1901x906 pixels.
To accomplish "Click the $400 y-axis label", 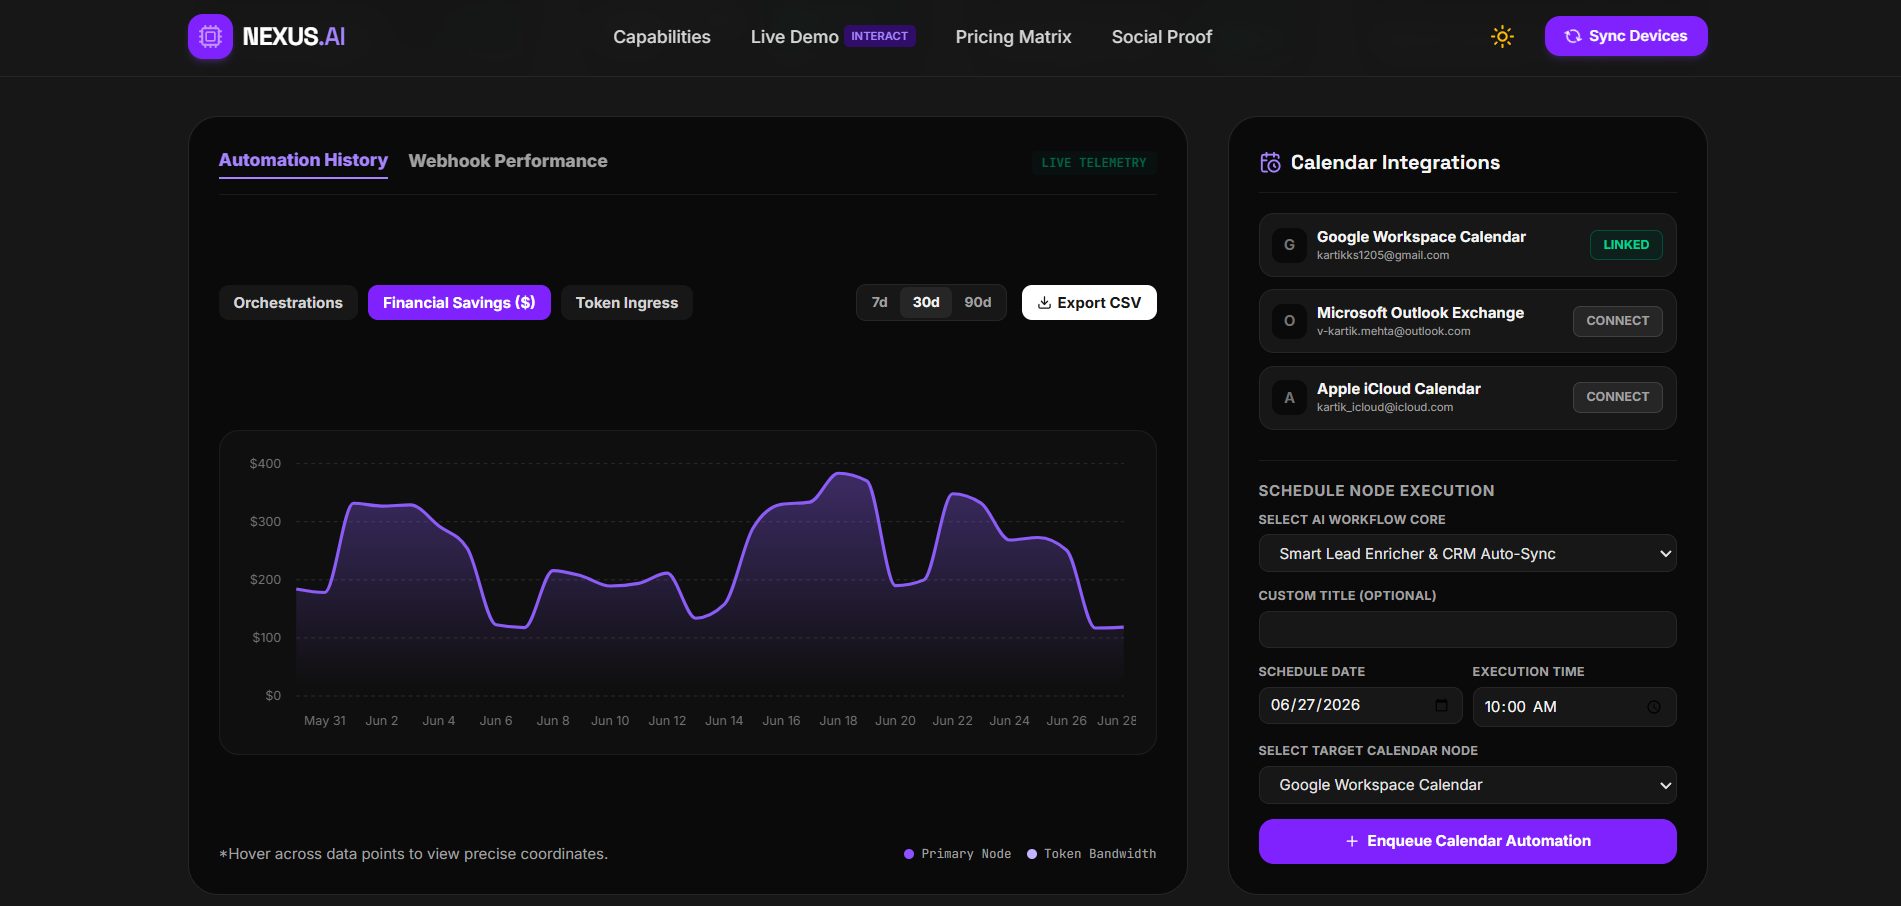I will (x=265, y=463).
